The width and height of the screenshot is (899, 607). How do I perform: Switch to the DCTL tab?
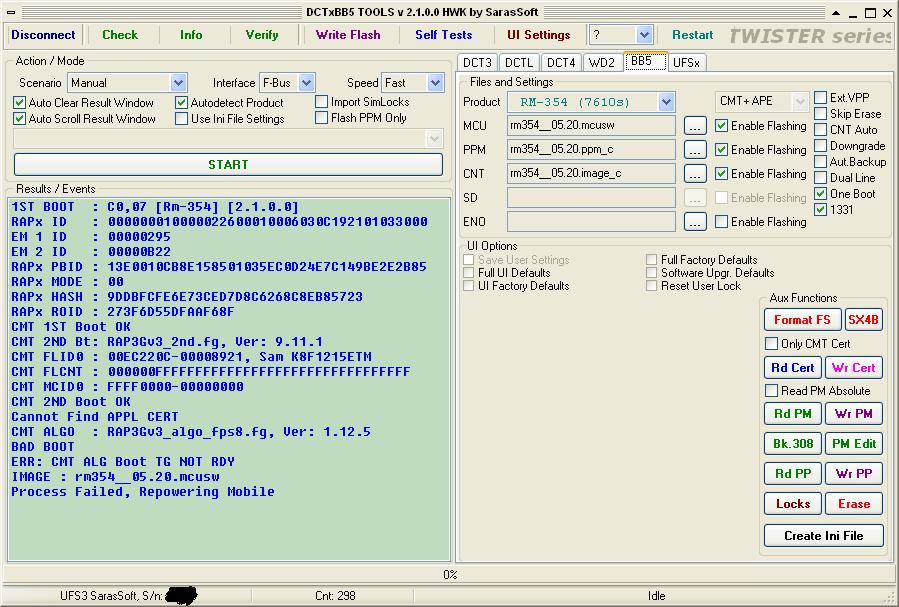click(519, 62)
